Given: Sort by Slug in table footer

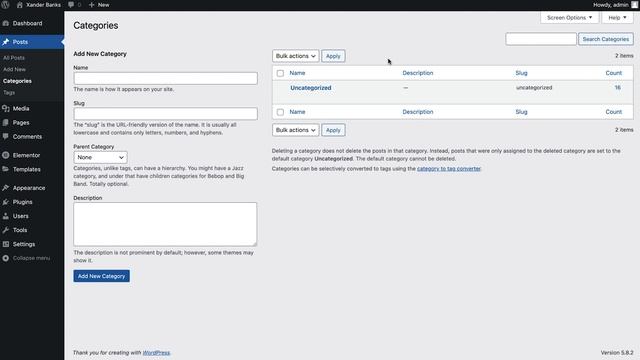Looking at the screenshot, I should 521,112.
